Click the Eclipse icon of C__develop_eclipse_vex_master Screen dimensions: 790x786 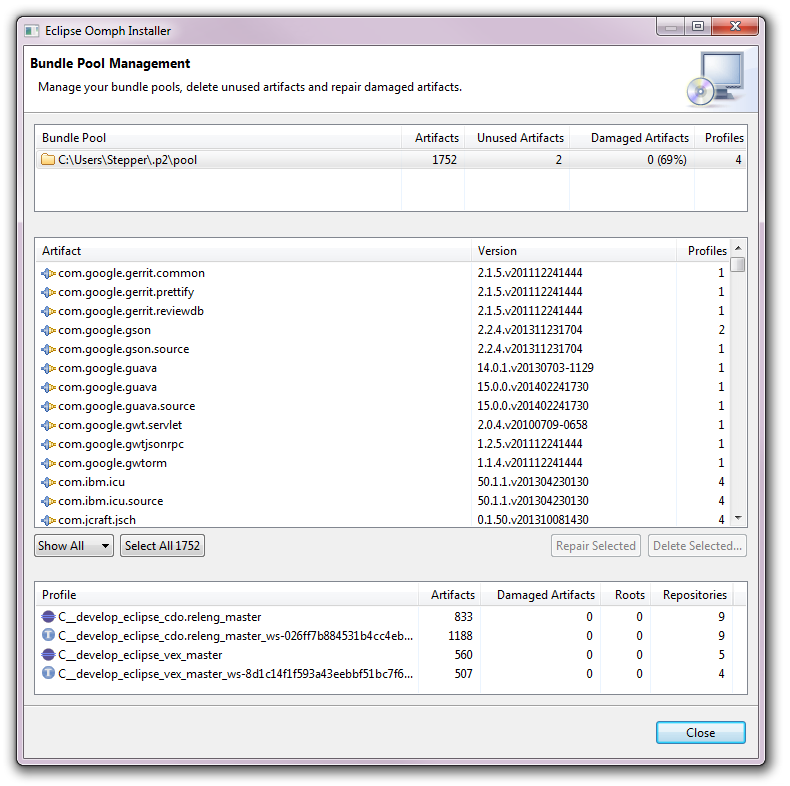[48, 654]
